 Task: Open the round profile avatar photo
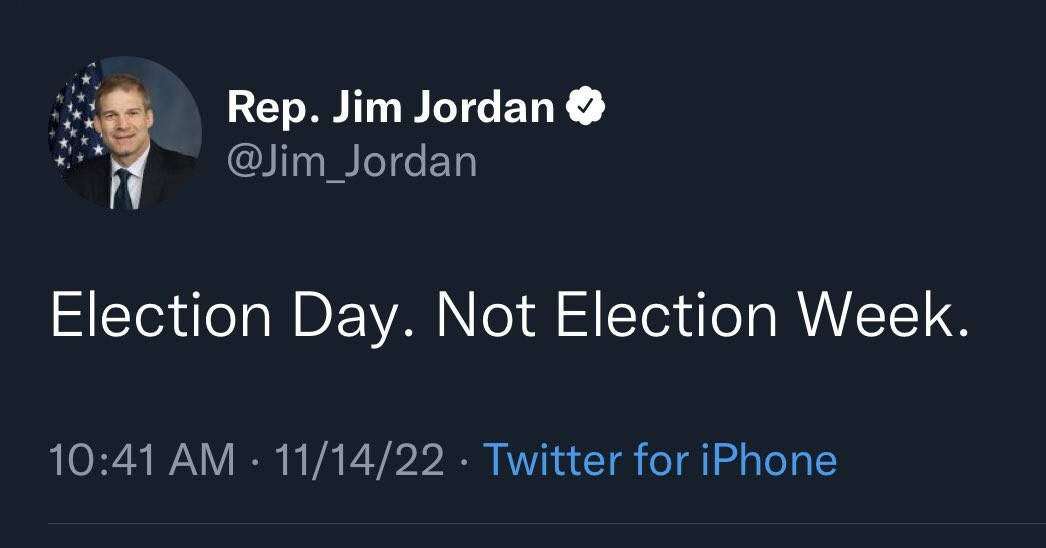(x=124, y=133)
